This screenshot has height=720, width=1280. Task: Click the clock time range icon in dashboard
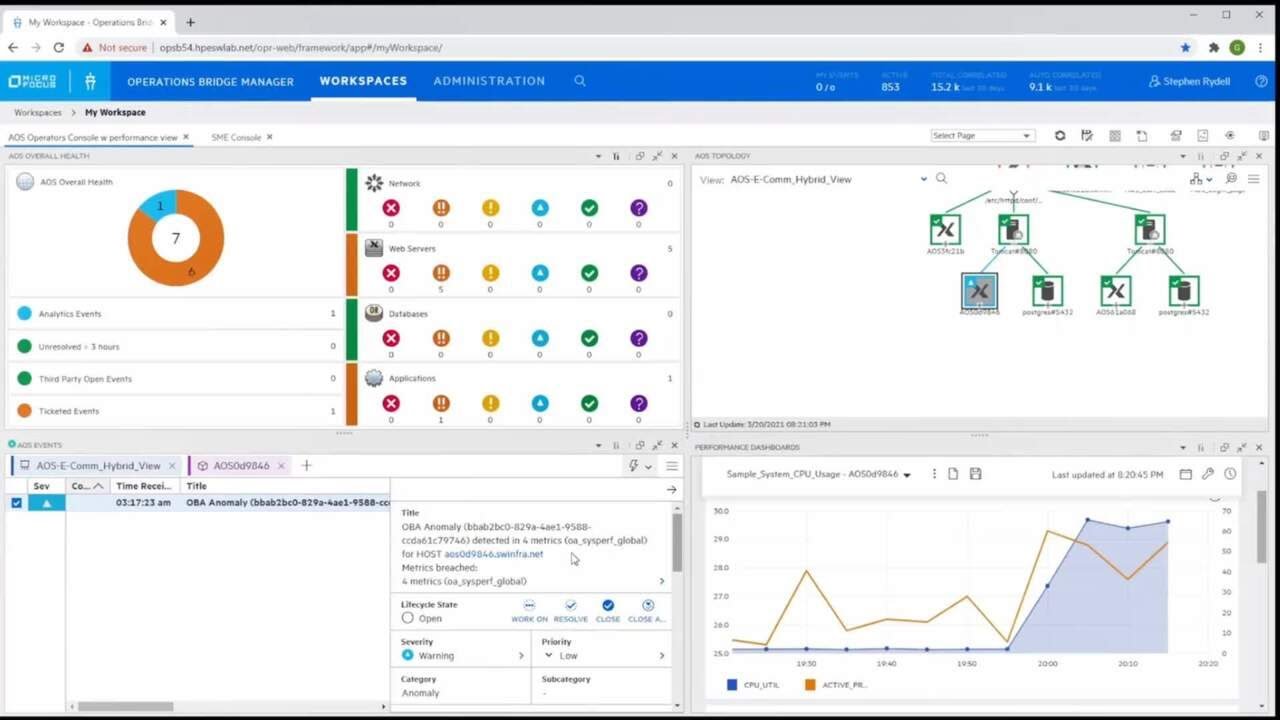click(1230, 474)
